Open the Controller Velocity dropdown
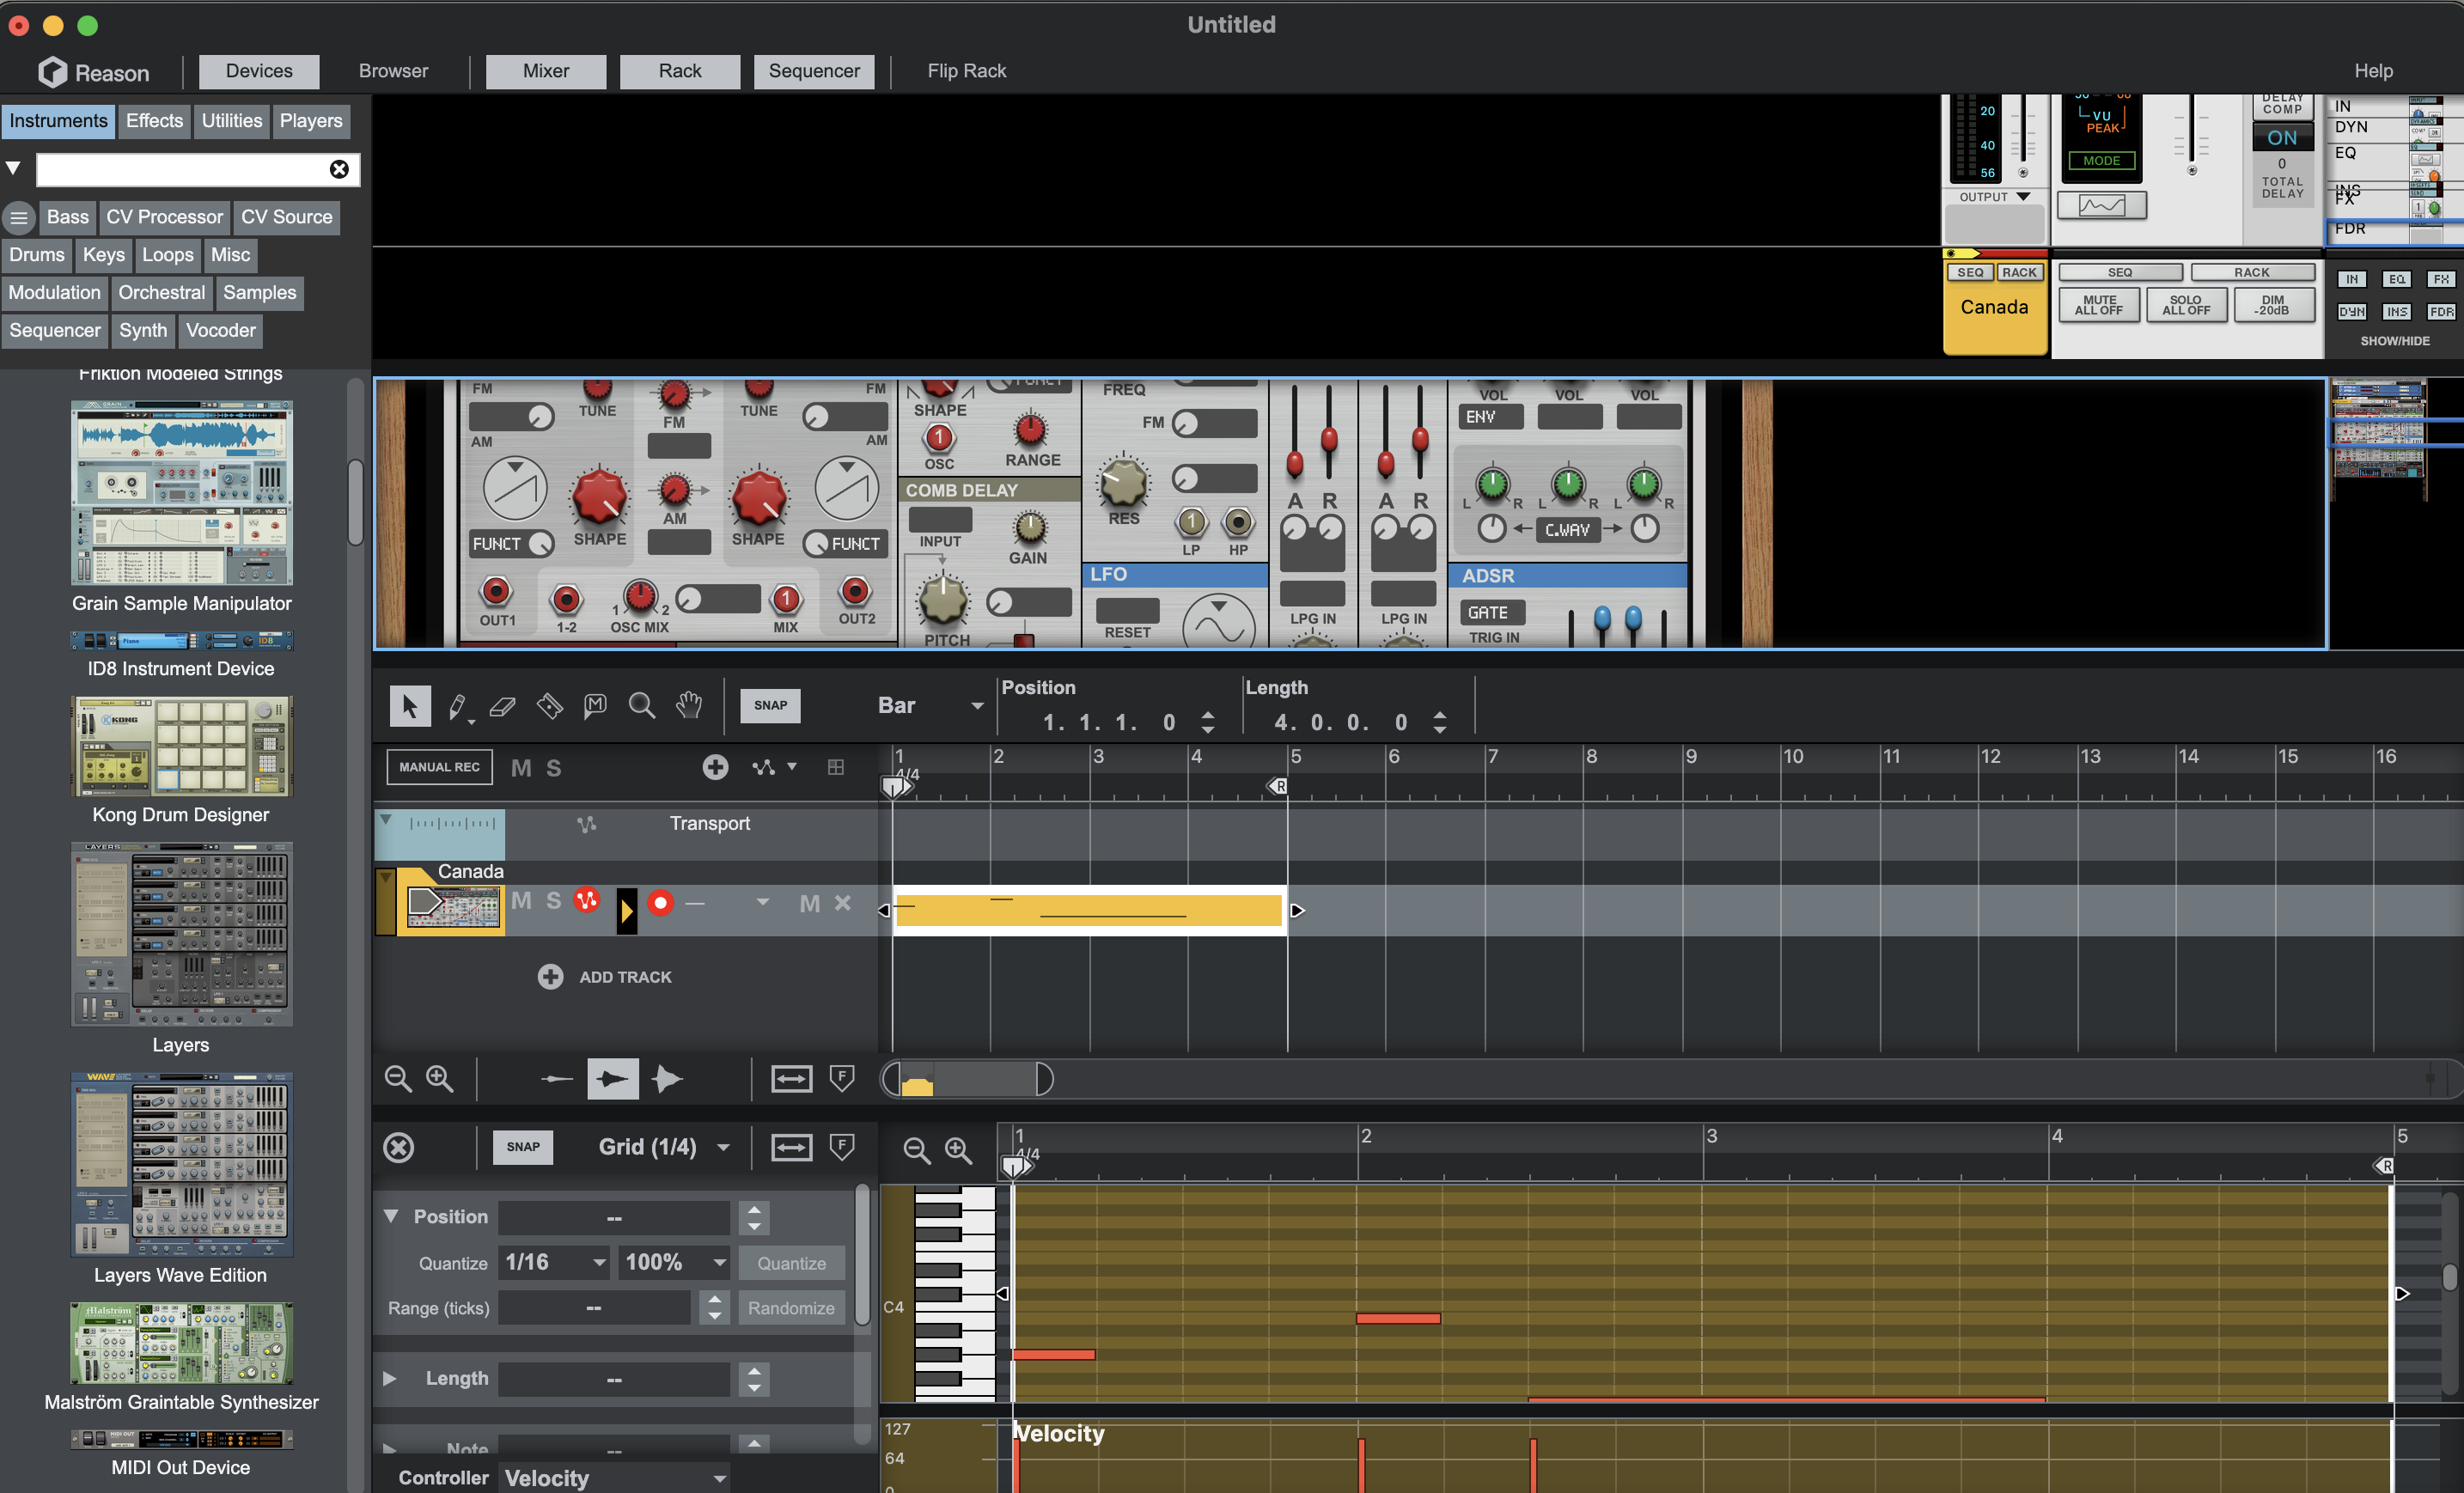This screenshot has height=1493, width=2464. [x=615, y=1477]
